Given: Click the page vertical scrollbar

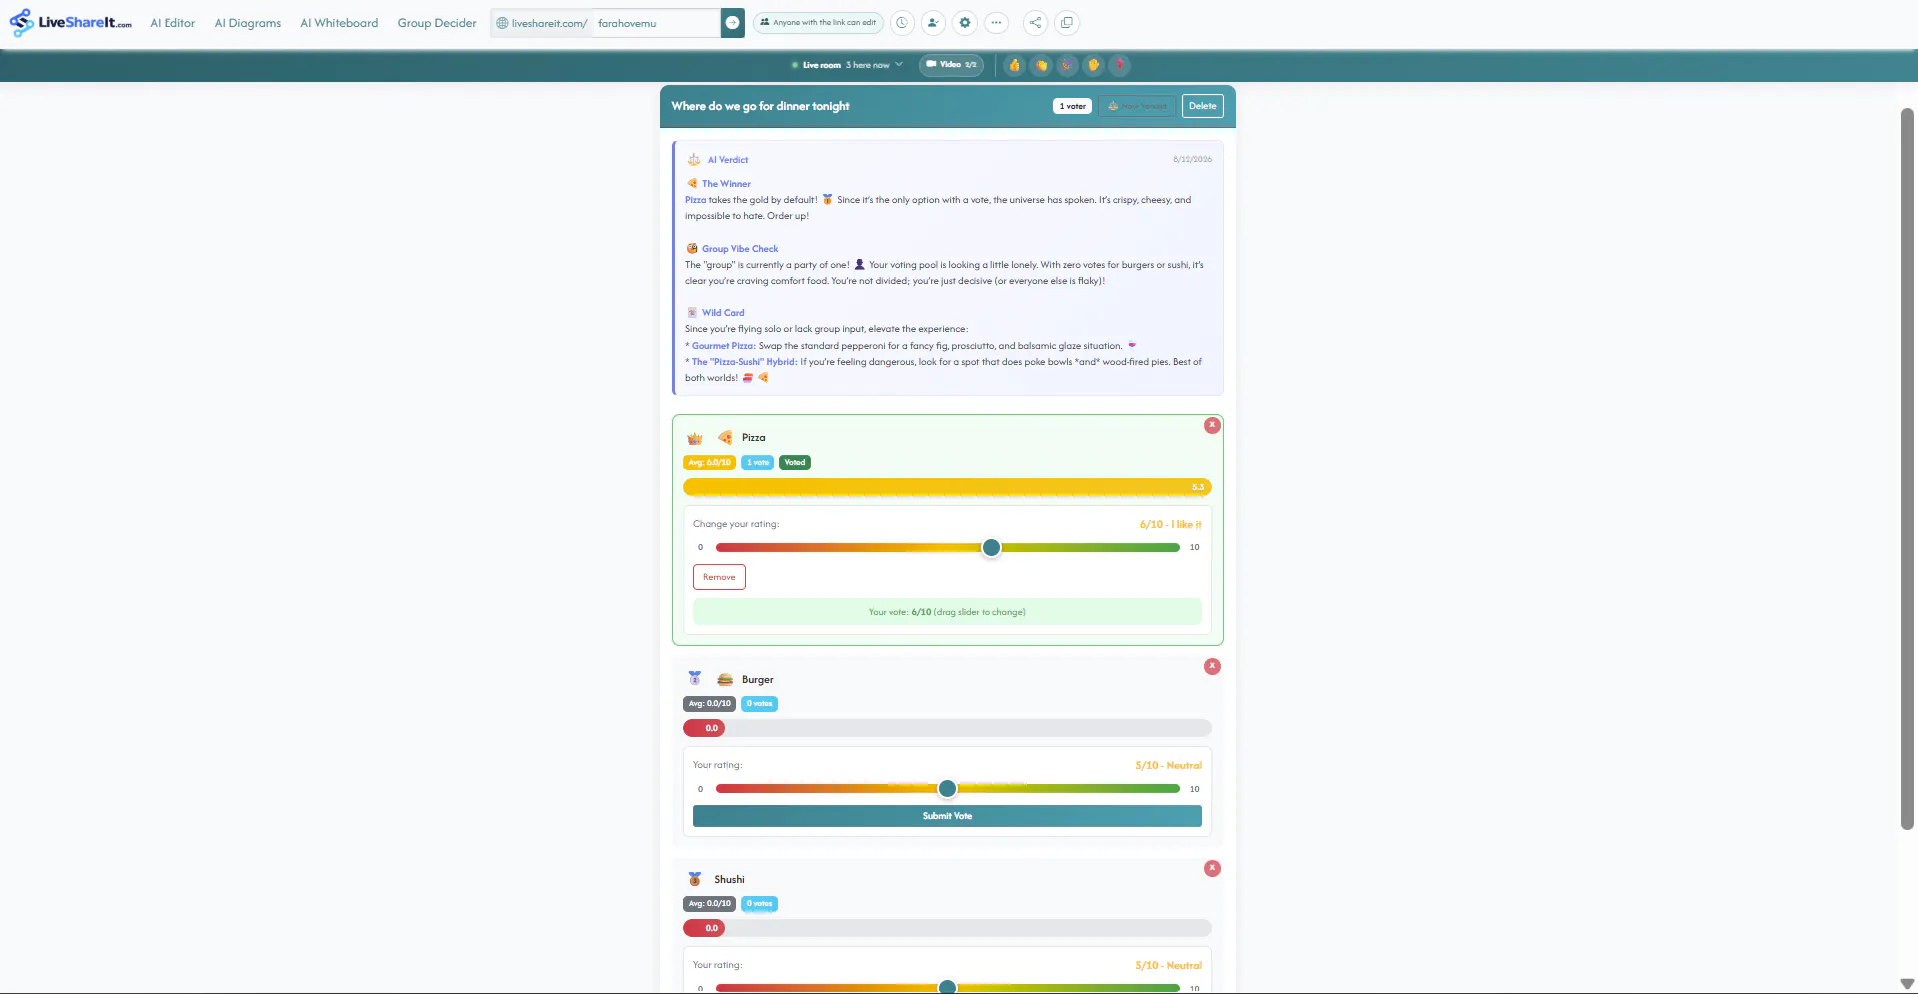Looking at the screenshot, I should (1907, 468).
